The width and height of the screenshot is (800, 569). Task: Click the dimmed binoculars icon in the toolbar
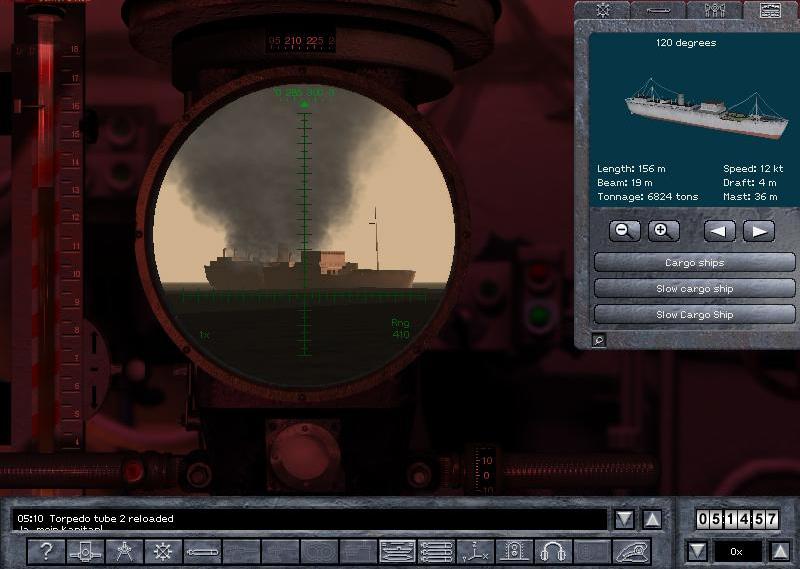point(320,551)
